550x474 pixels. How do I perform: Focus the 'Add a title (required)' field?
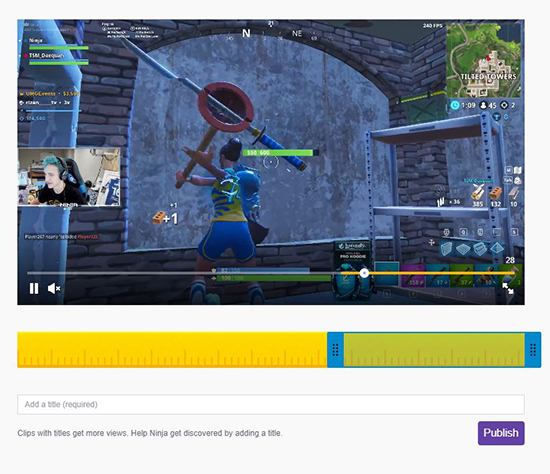(271, 404)
